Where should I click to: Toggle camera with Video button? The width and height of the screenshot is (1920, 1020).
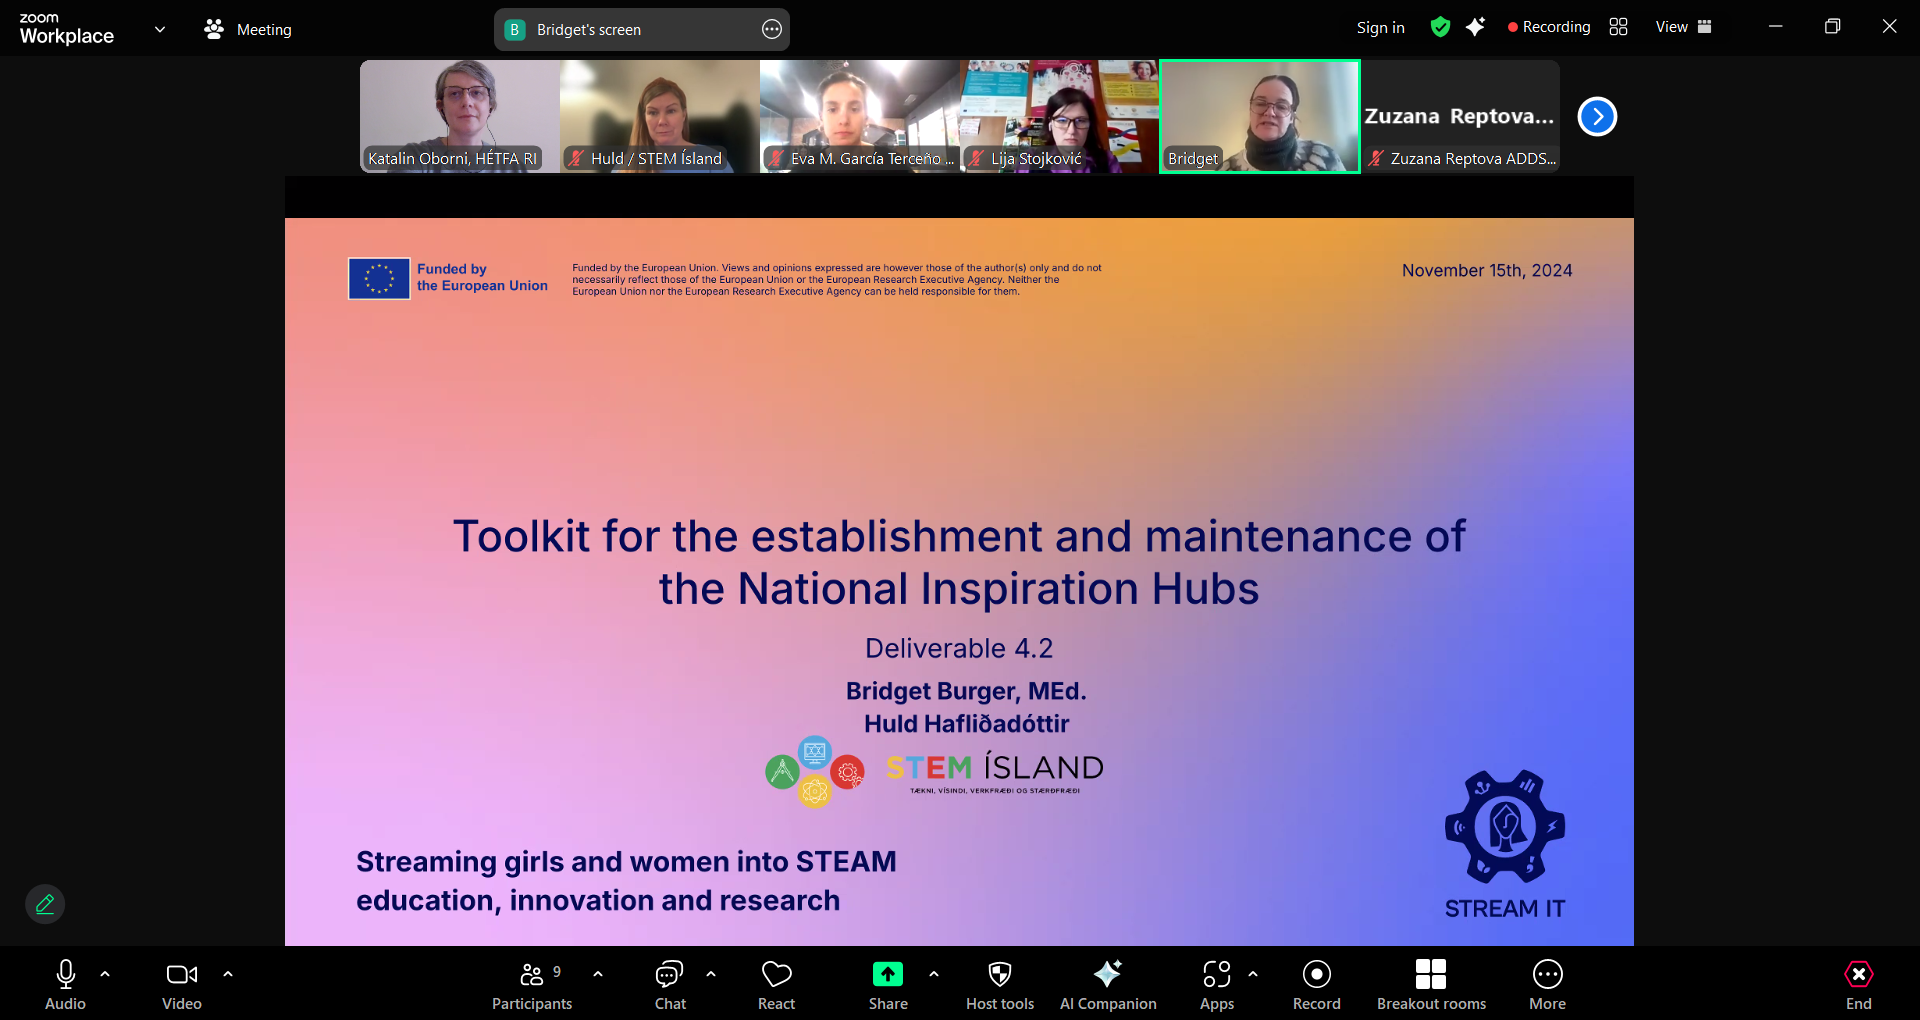click(181, 985)
